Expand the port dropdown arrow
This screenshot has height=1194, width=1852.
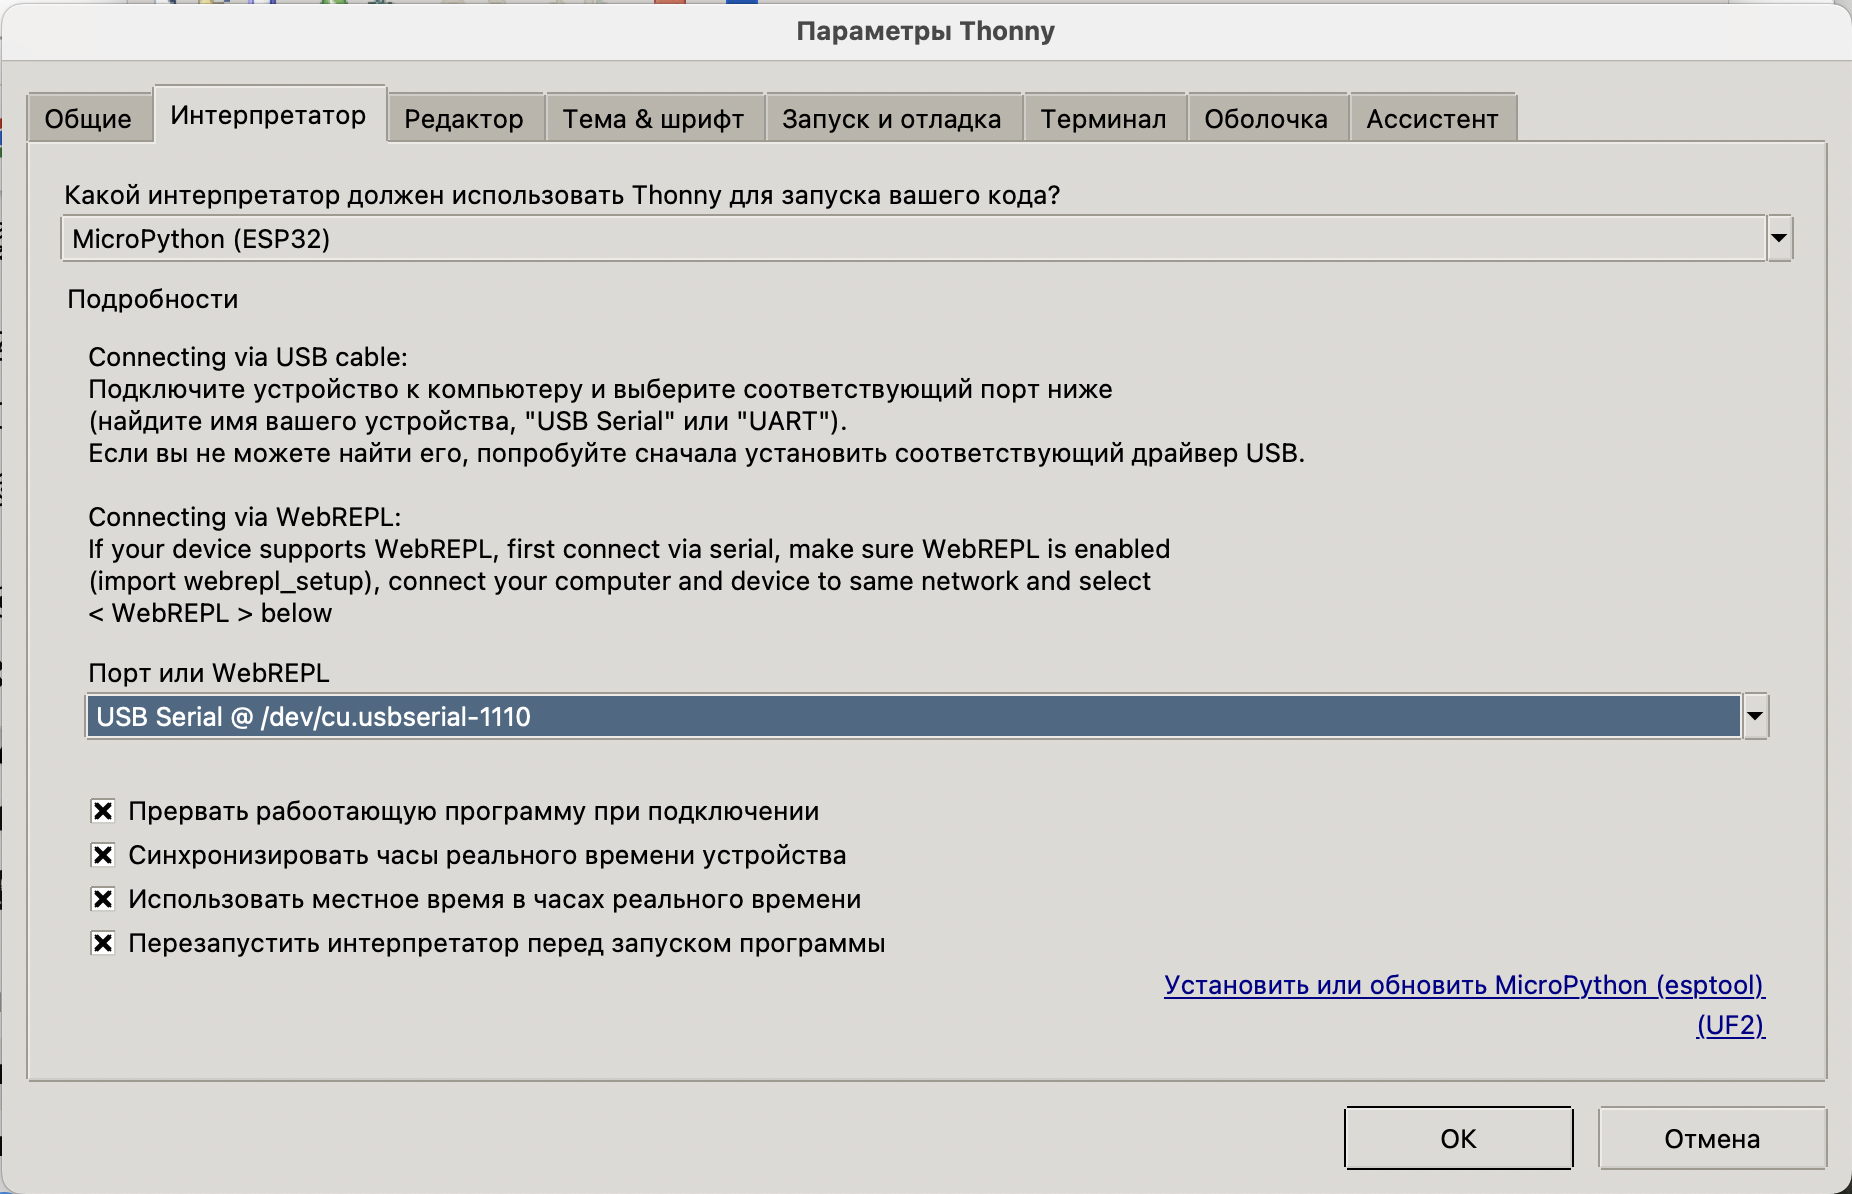pos(1755,717)
